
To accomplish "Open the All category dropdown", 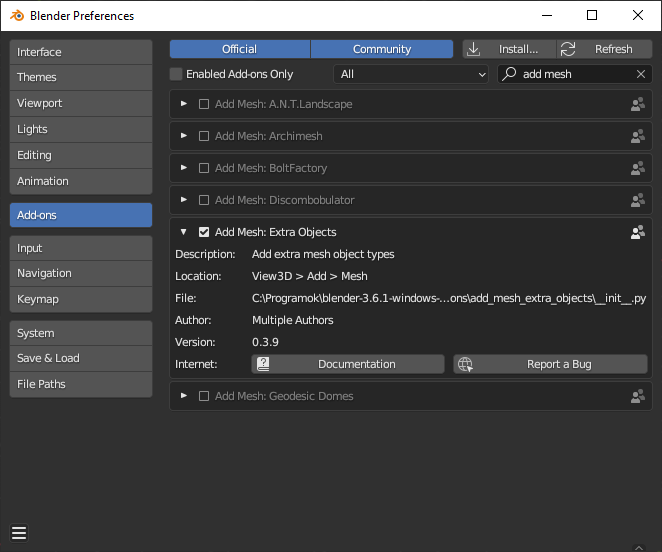I will click(411, 74).
